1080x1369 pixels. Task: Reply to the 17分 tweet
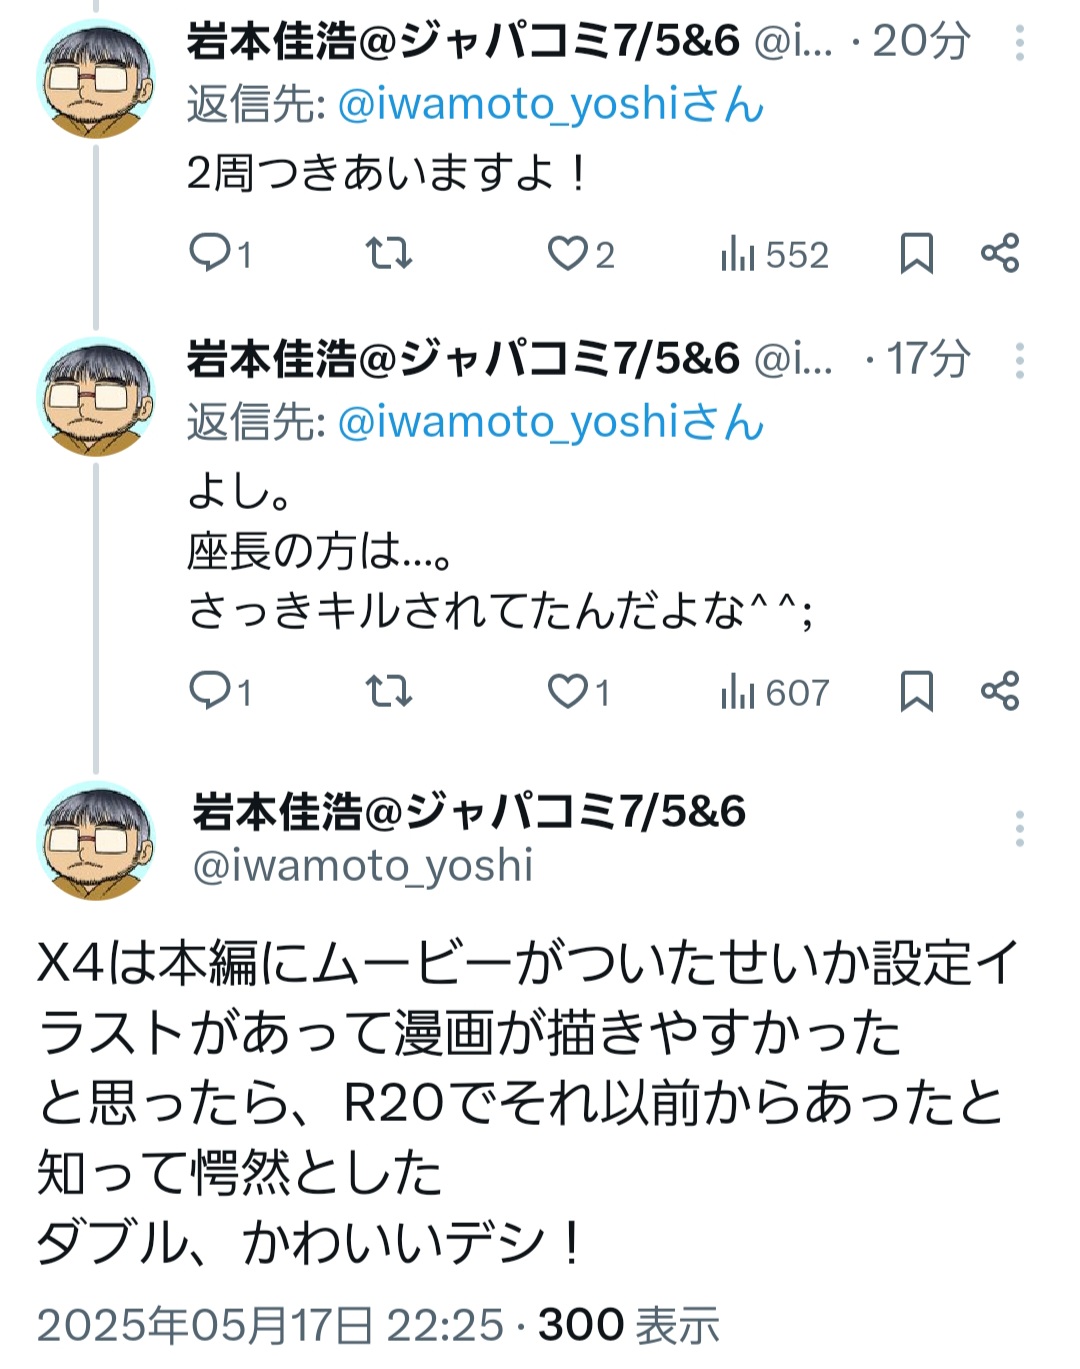pyautogui.click(x=220, y=691)
